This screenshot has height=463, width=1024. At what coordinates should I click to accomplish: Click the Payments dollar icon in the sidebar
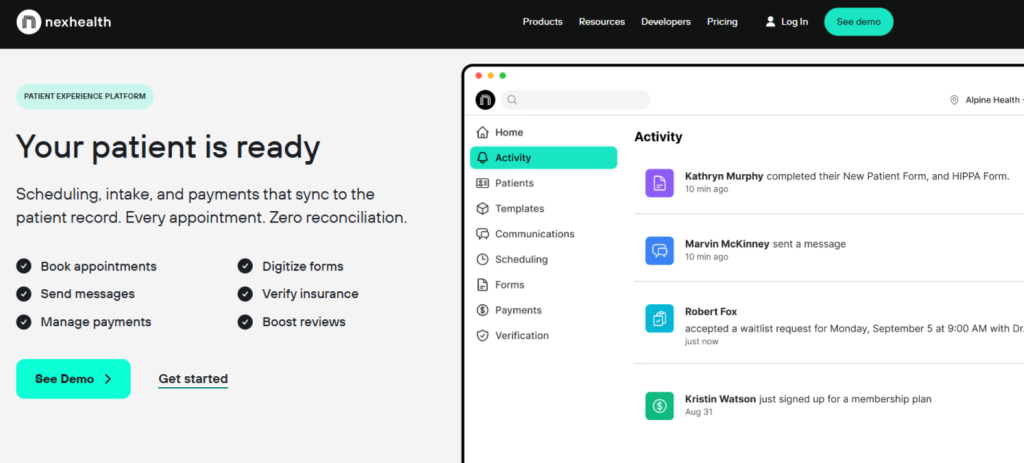click(x=483, y=310)
